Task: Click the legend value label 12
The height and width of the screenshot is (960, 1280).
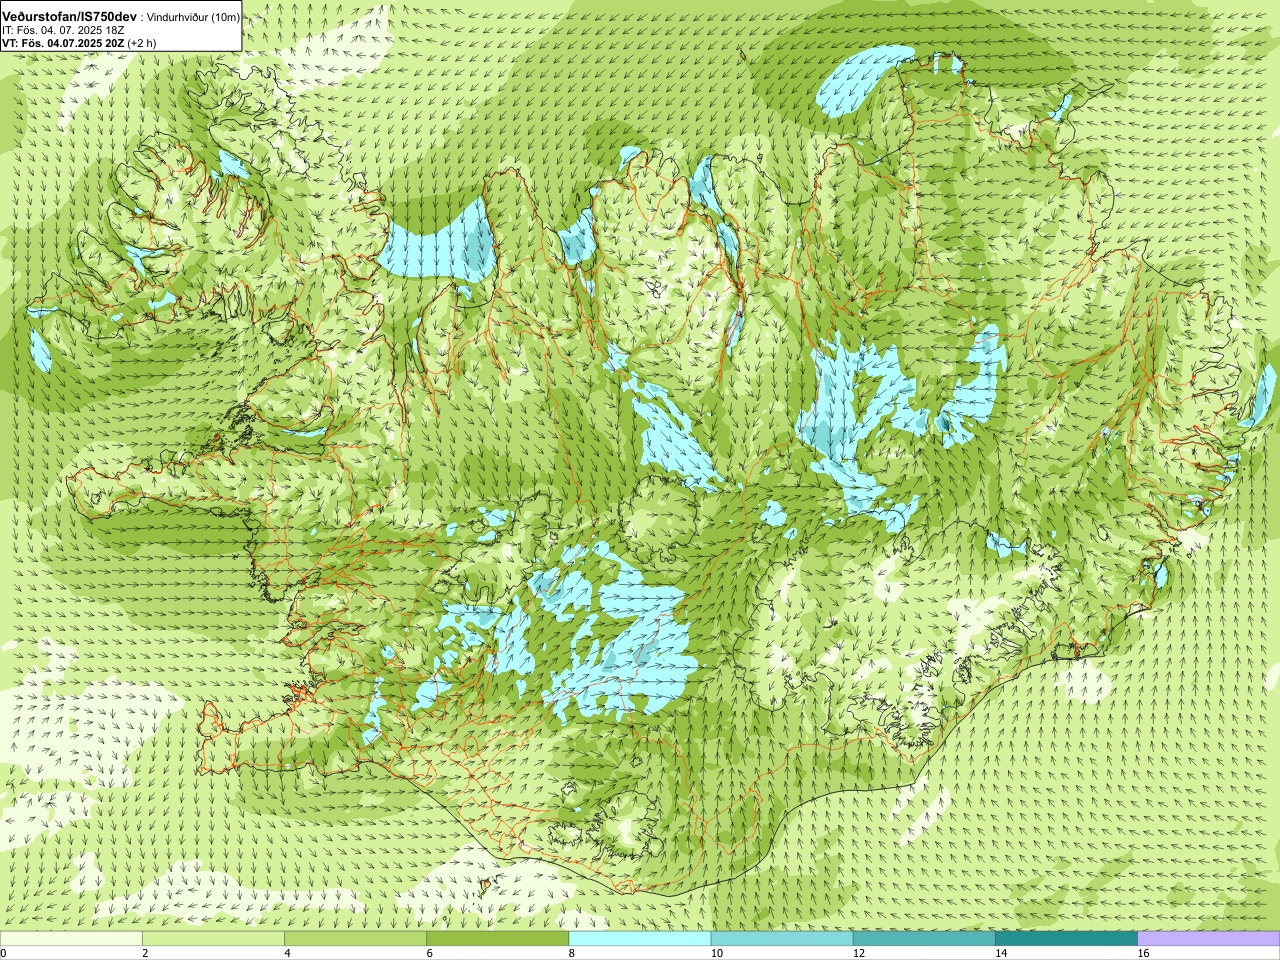Action: point(858,954)
